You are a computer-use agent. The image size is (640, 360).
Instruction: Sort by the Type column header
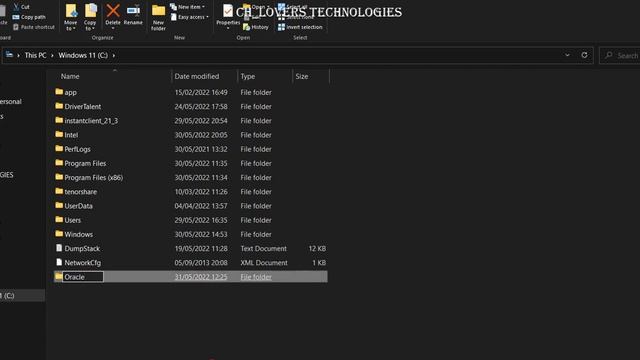(x=248, y=76)
